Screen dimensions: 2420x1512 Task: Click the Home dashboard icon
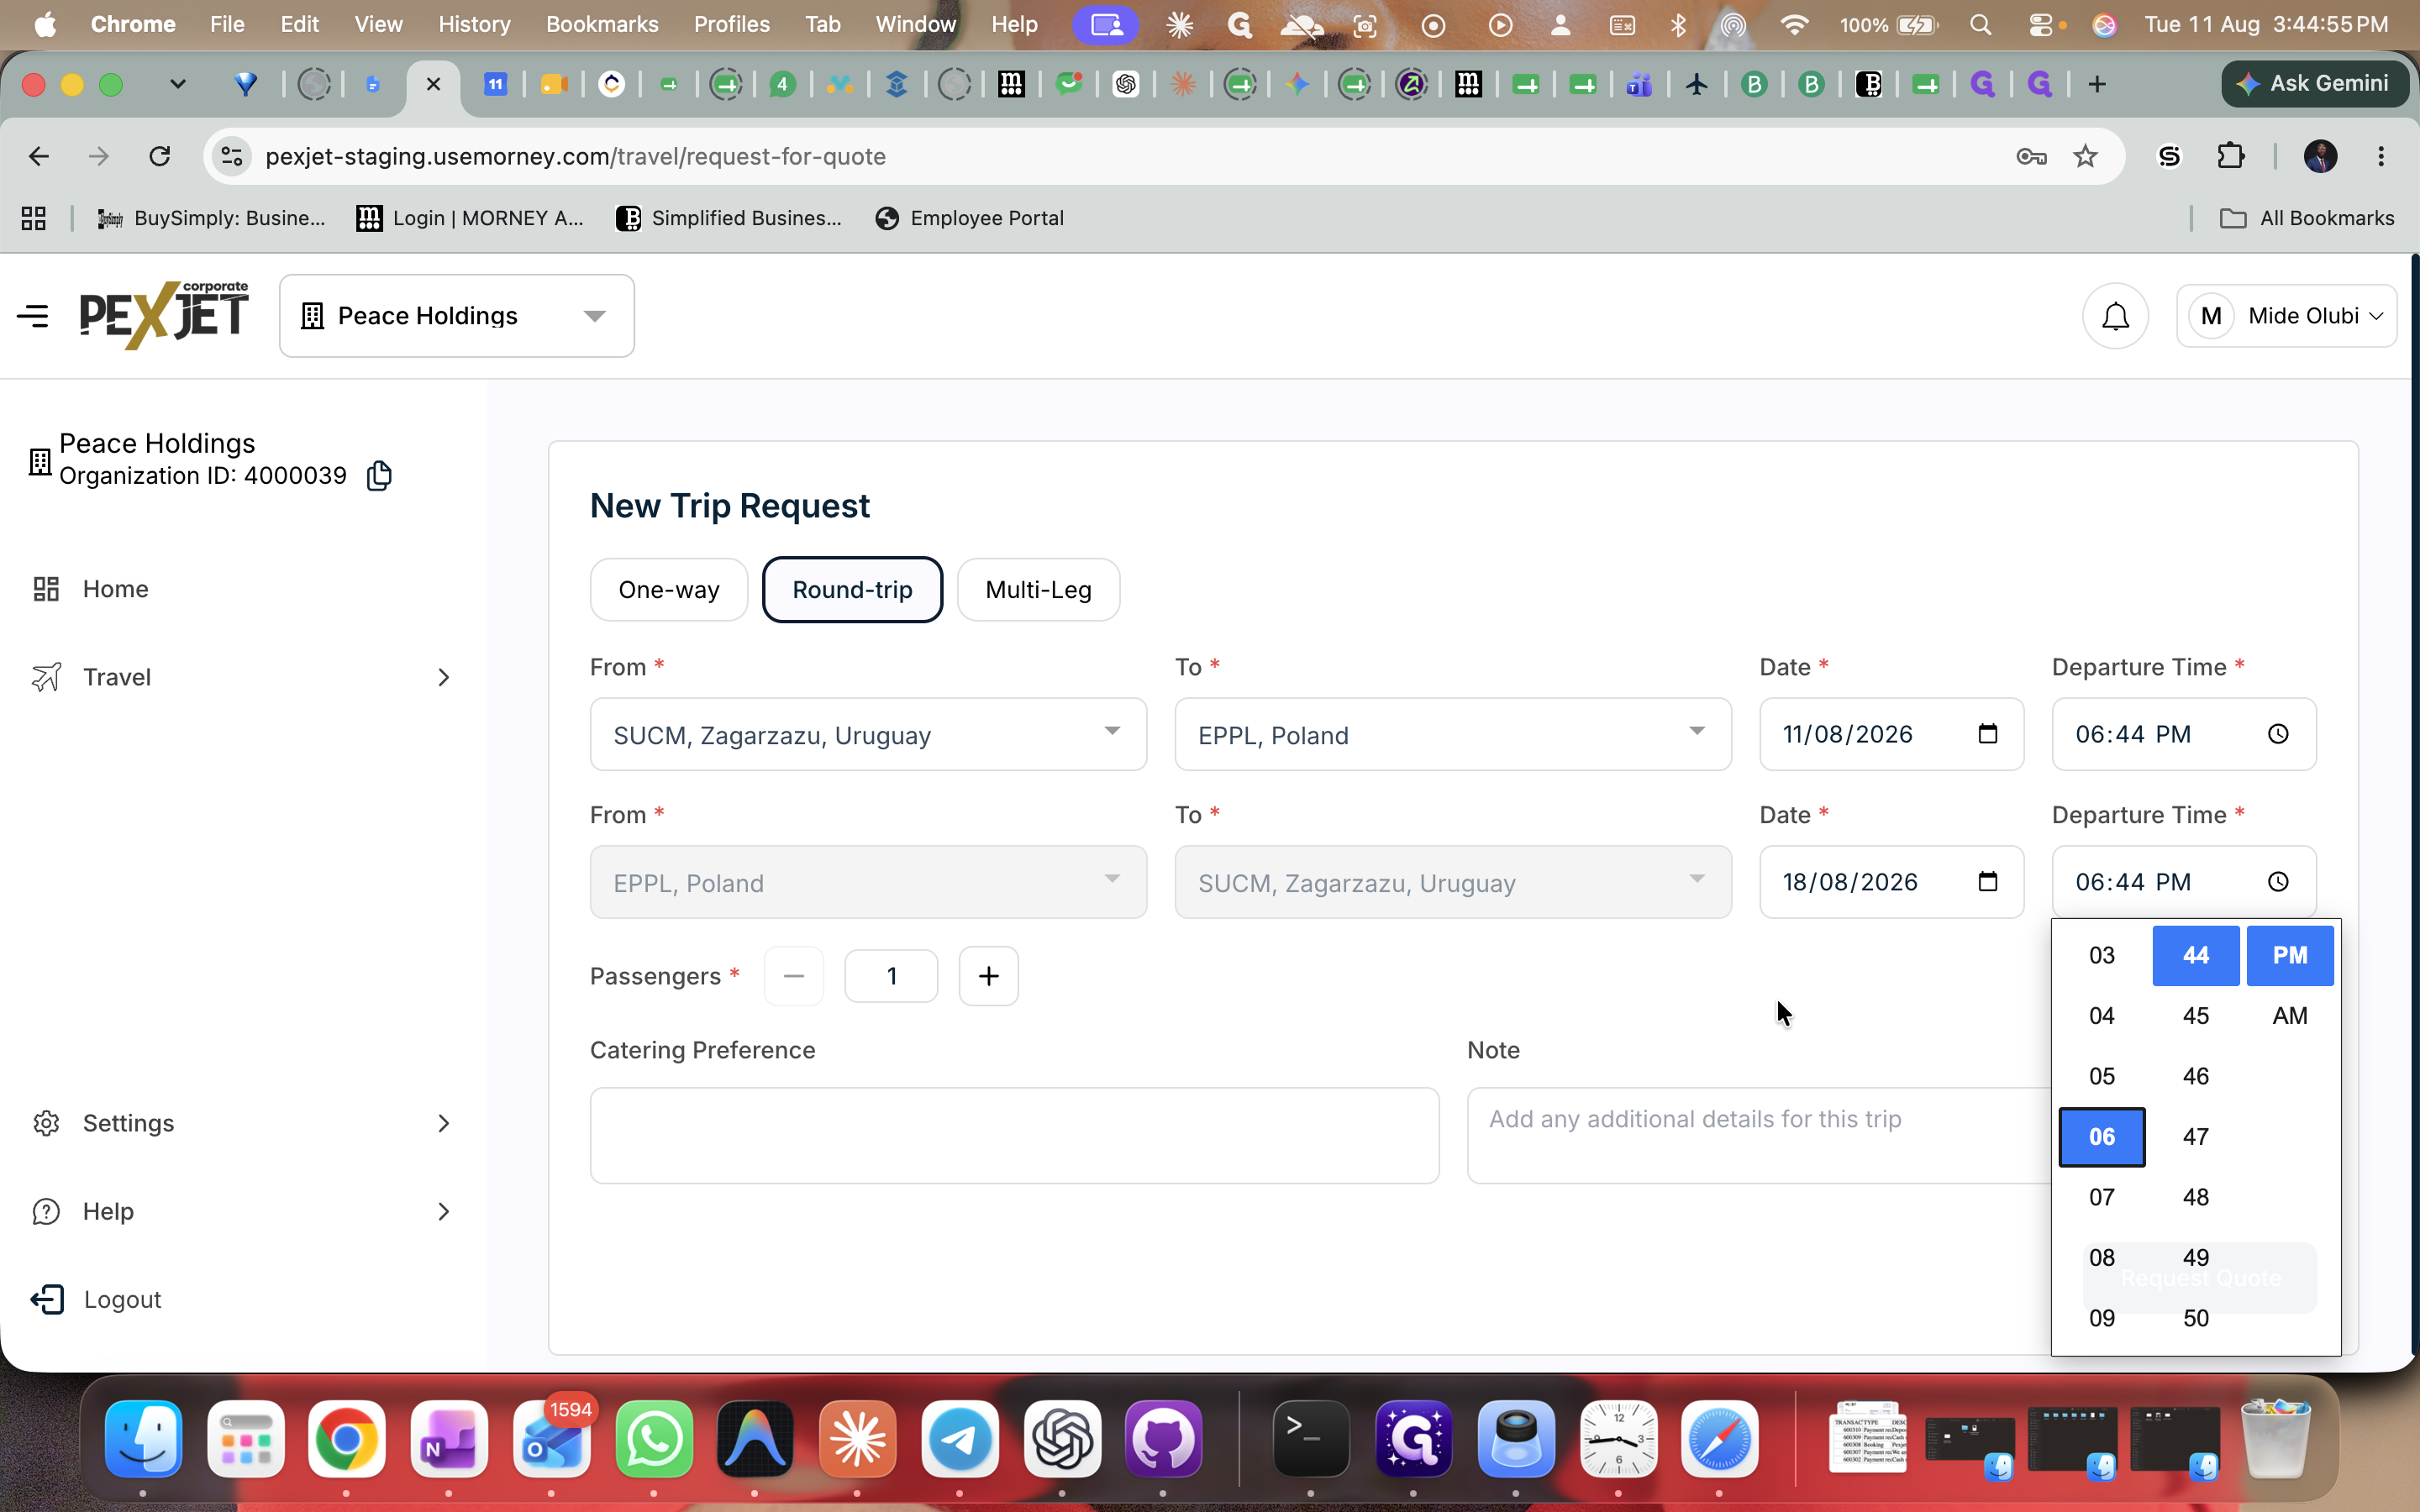[46, 589]
